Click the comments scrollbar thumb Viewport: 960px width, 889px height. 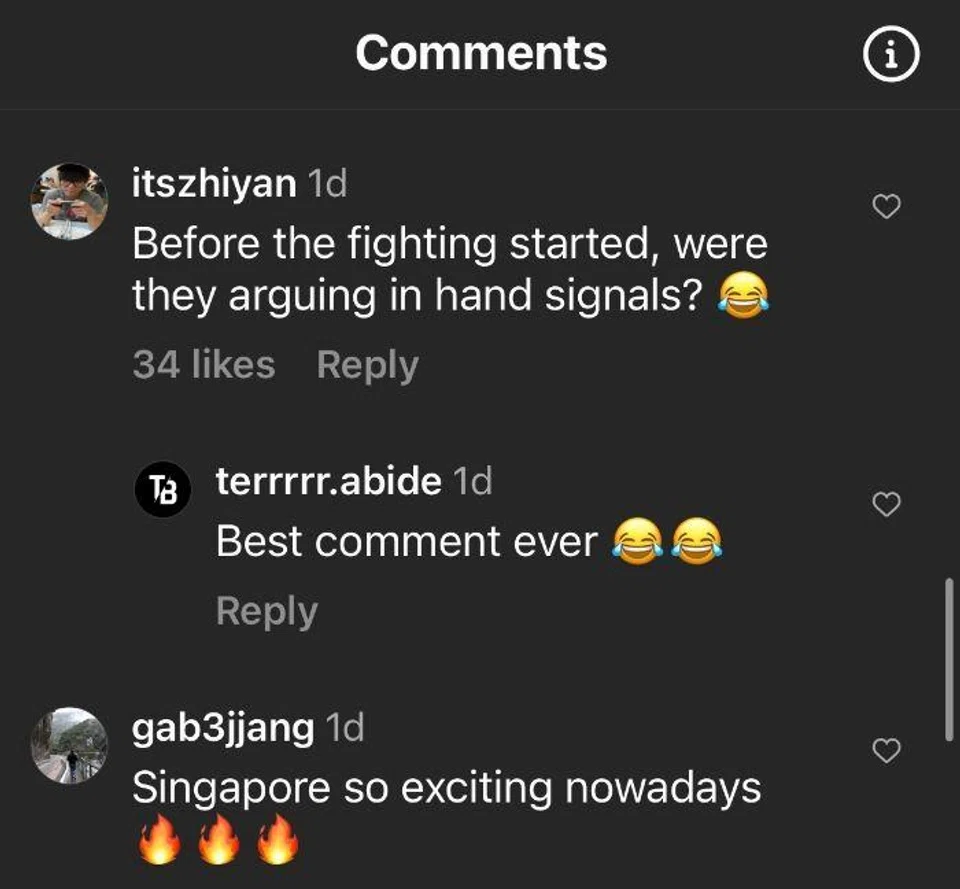tap(948, 658)
